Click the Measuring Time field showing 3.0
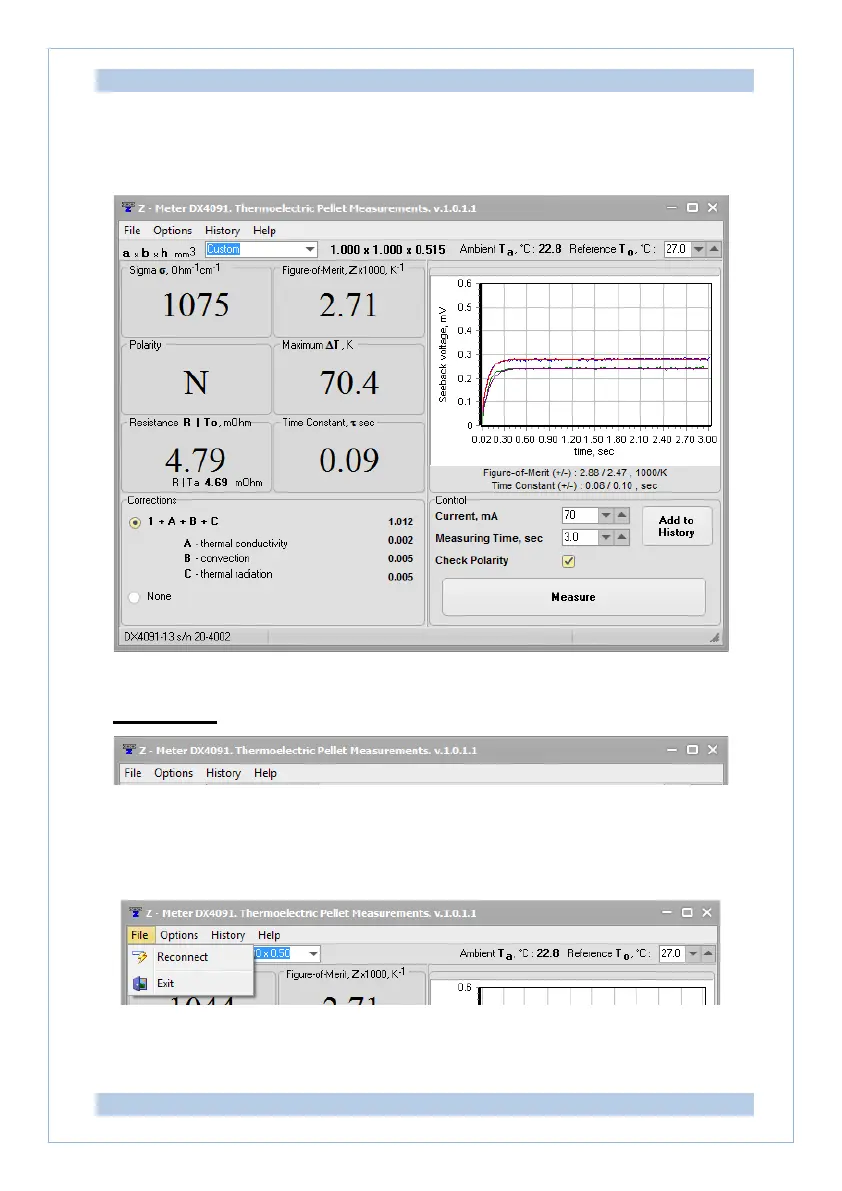 coord(580,538)
